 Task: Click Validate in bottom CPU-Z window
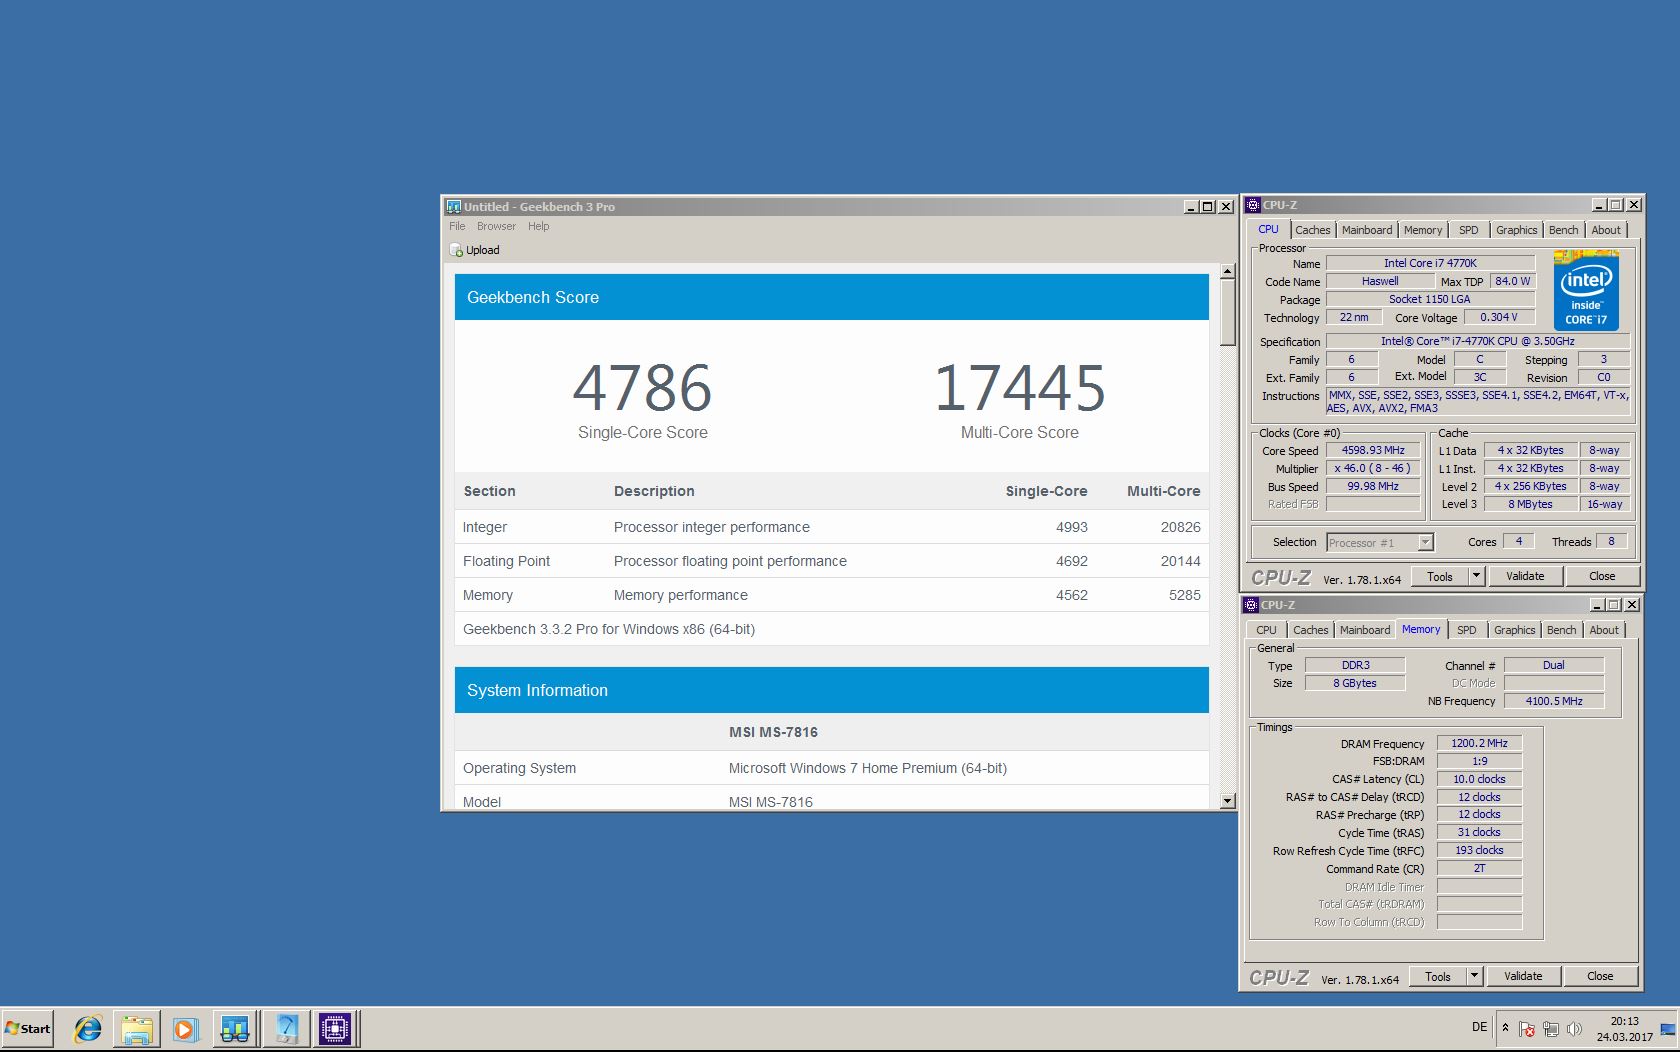[1523, 976]
